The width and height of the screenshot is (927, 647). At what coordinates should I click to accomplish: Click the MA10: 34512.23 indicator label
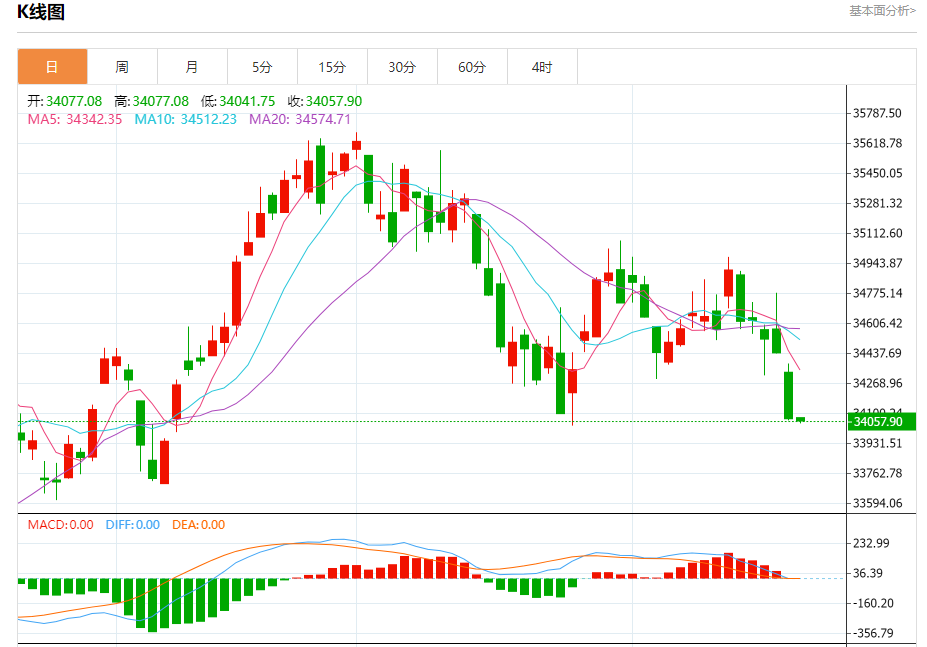pyautogui.click(x=186, y=119)
